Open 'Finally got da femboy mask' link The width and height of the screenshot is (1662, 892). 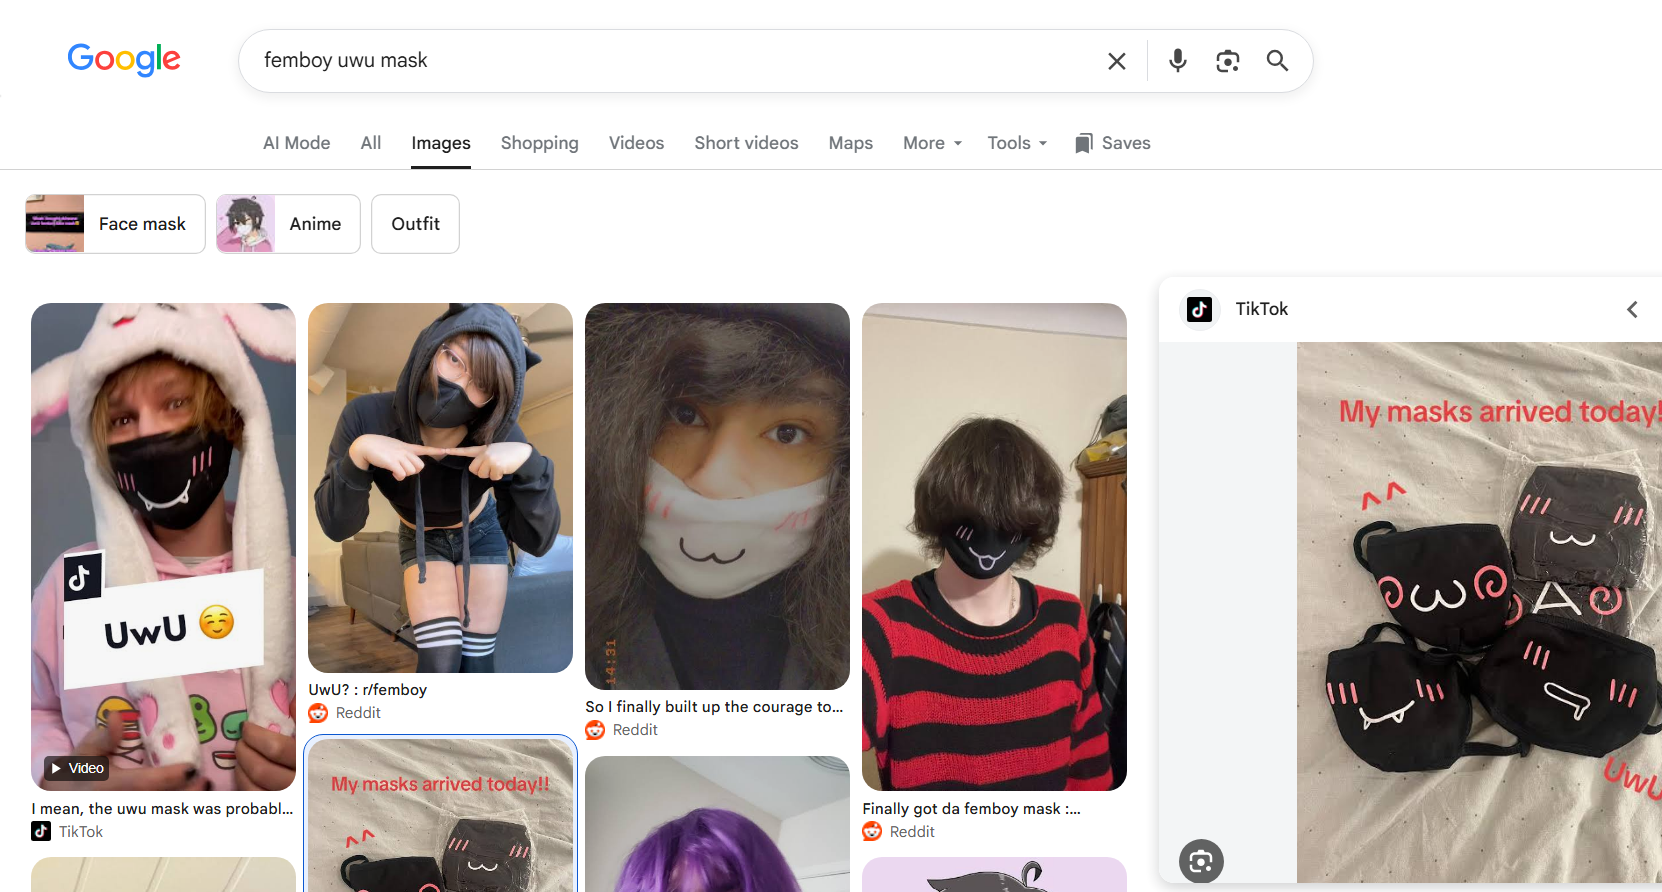(971, 809)
